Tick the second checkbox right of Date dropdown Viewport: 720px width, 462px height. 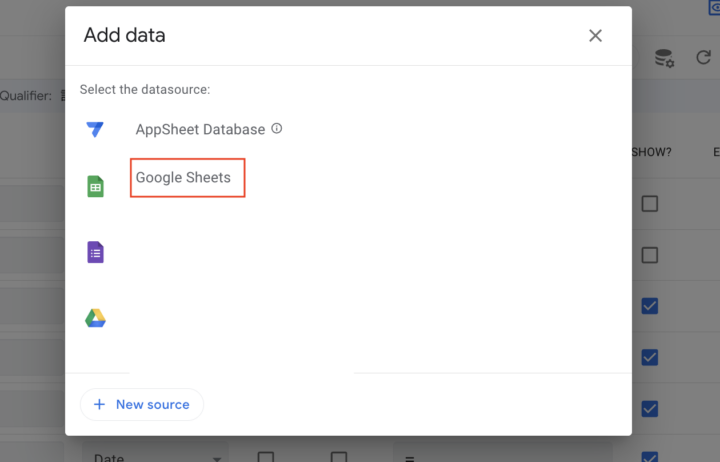point(339,457)
